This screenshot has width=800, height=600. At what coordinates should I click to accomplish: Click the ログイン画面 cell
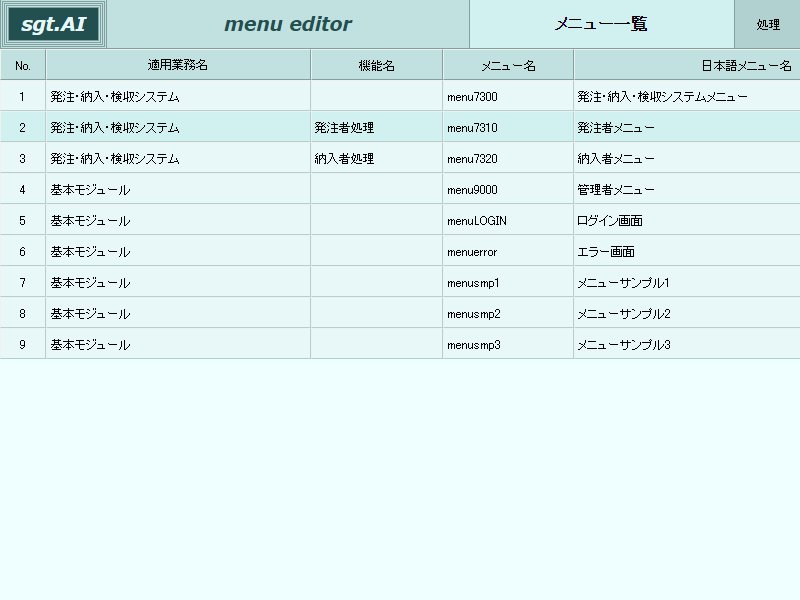click(x=687, y=221)
